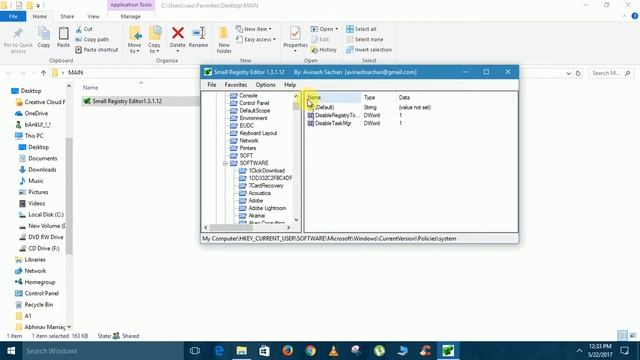Viewport: 640px width, 360px height.
Task: Open the New item dropdown
Action: click(254, 29)
